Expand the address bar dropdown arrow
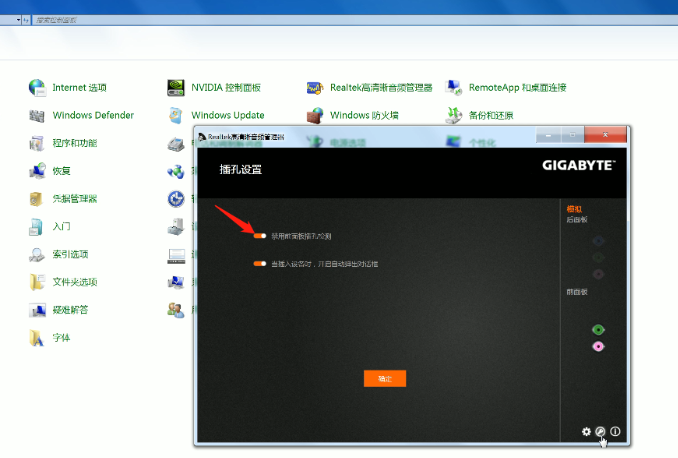This screenshot has width=678, height=458. pyautogui.click(x=18, y=20)
